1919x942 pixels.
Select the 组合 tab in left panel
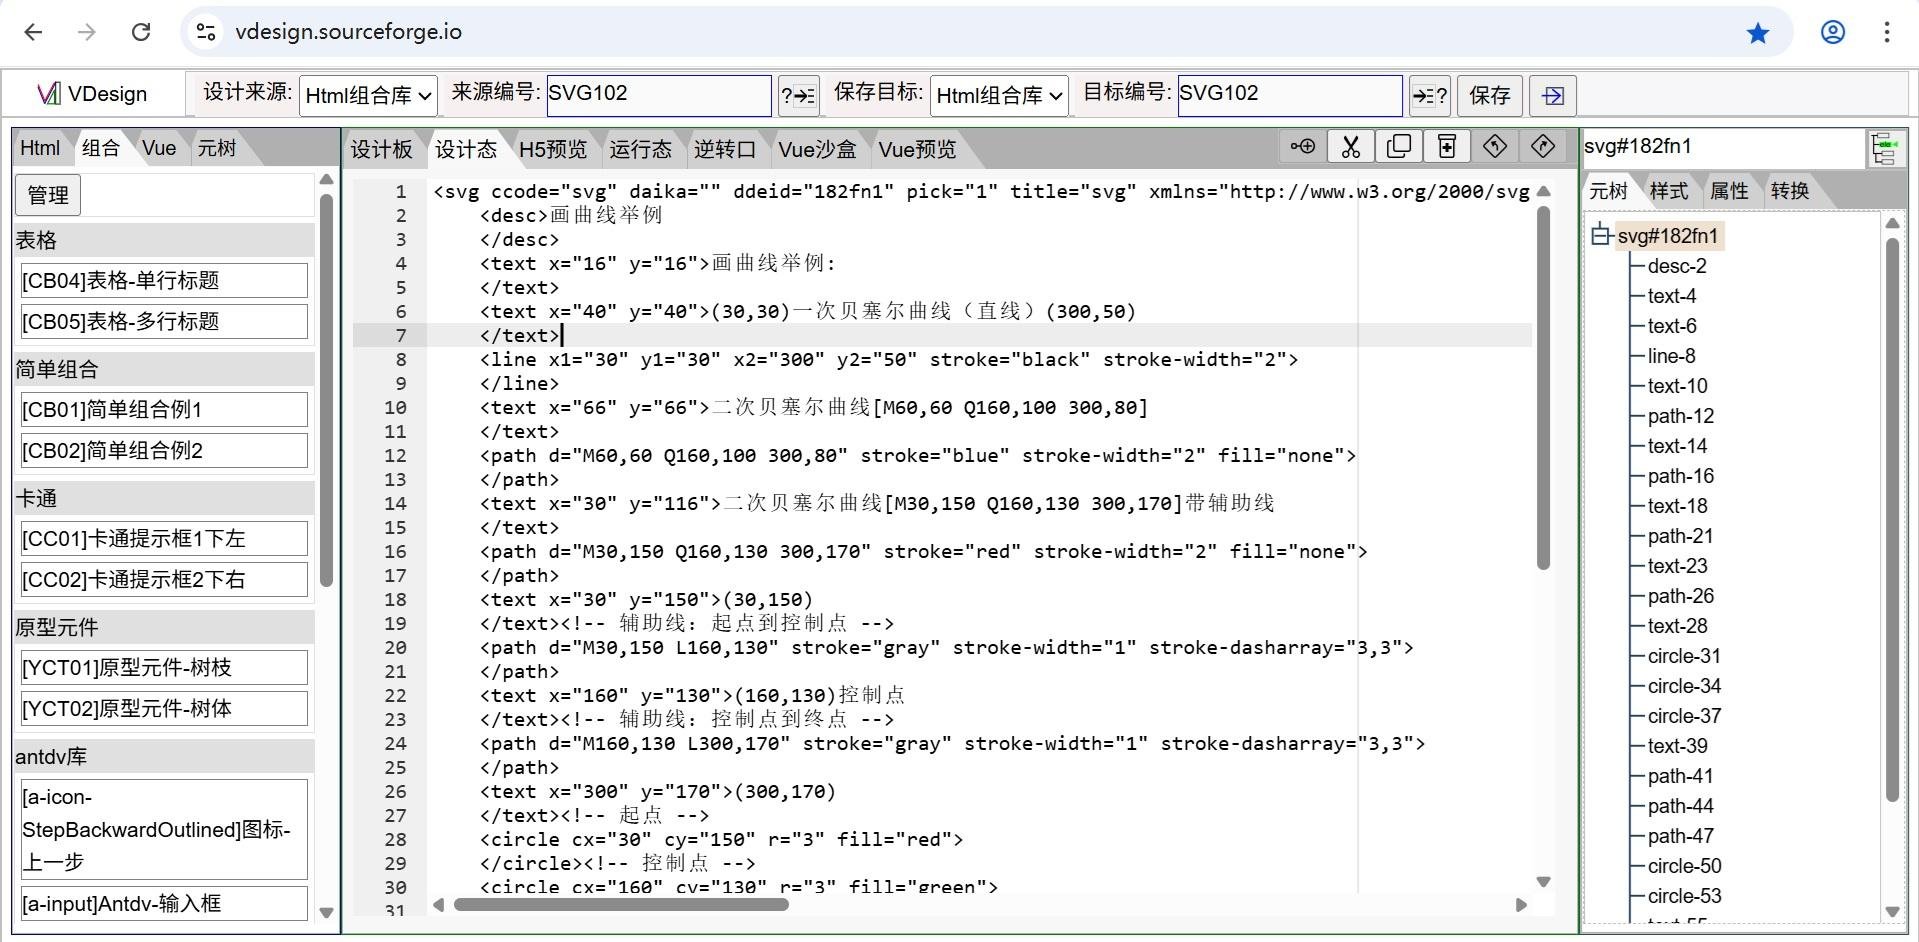click(x=100, y=148)
